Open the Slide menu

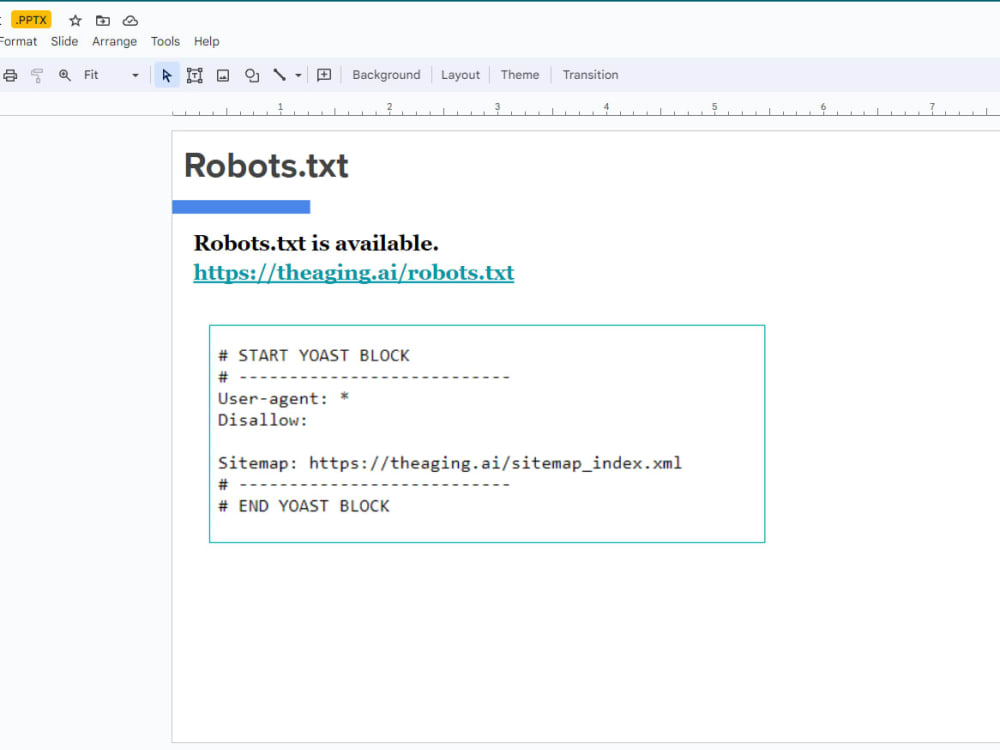(64, 41)
